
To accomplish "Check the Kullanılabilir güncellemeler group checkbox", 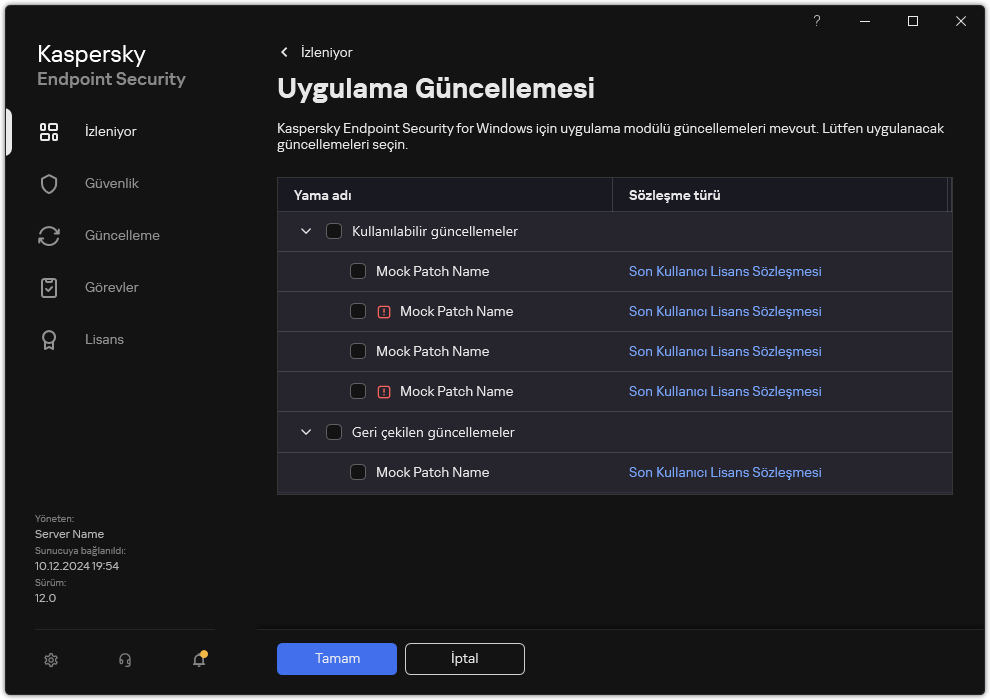I will pos(334,232).
